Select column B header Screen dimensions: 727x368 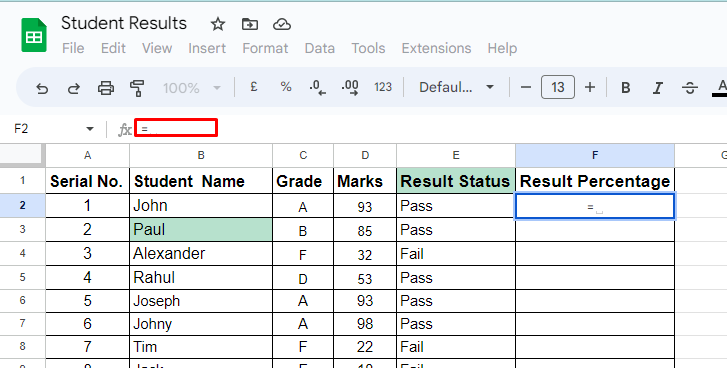[201, 155]
